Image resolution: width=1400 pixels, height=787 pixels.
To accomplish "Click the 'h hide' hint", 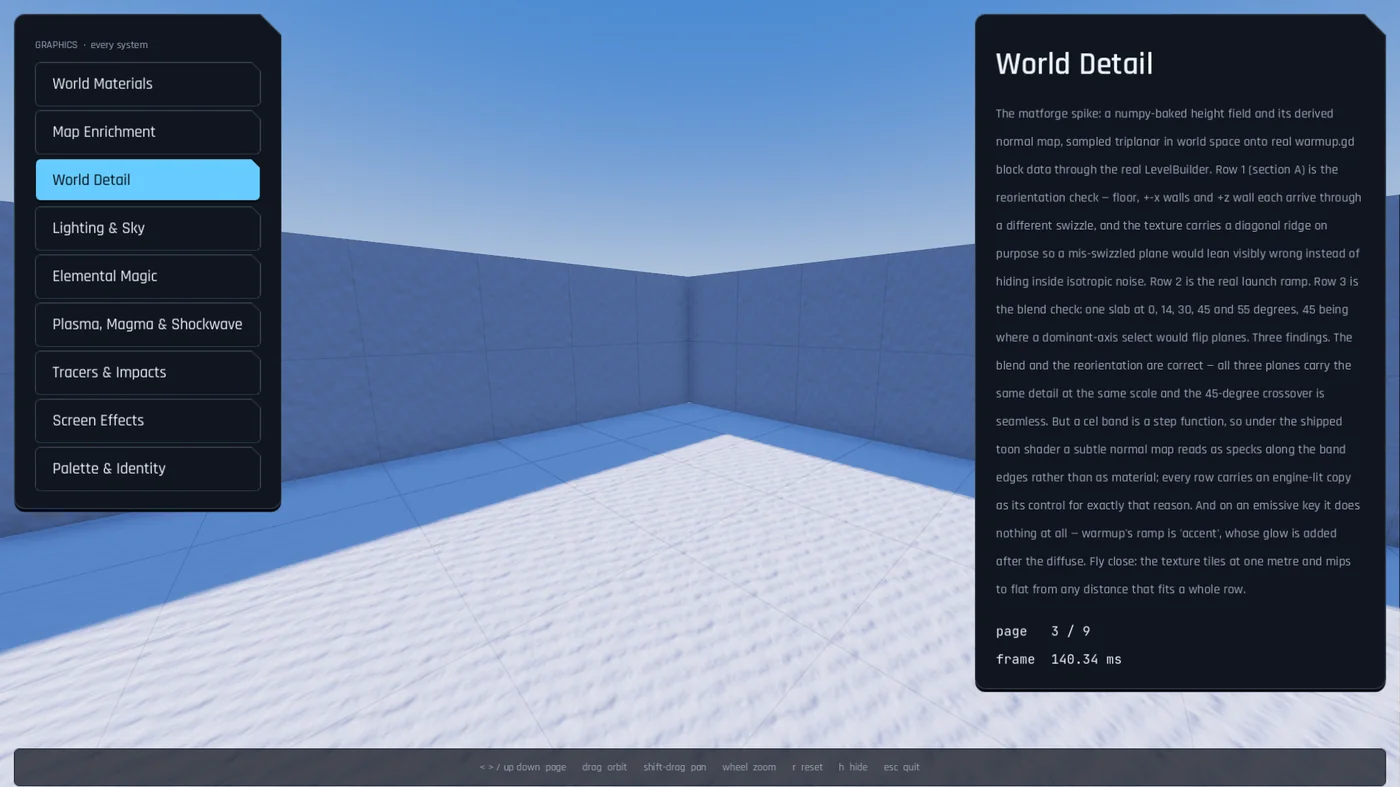I will (x=853, y=767).
